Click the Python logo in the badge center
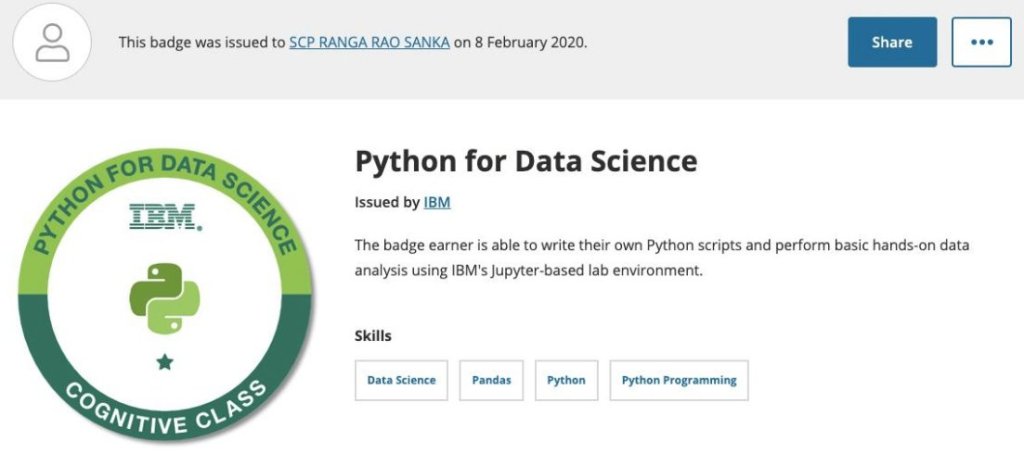The width and height of the screenshot is (1024, 453). tap(165, 298)
